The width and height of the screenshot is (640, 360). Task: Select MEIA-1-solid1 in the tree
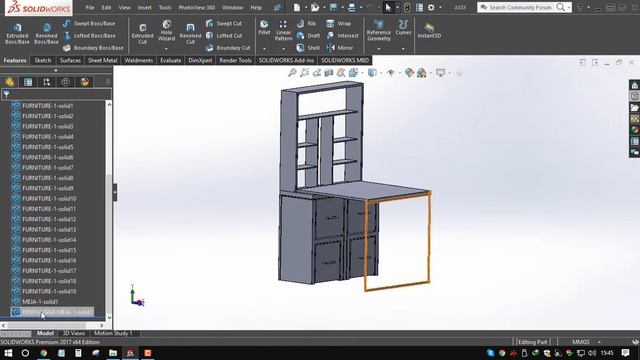pyautogui.click(x=40, y=302)
